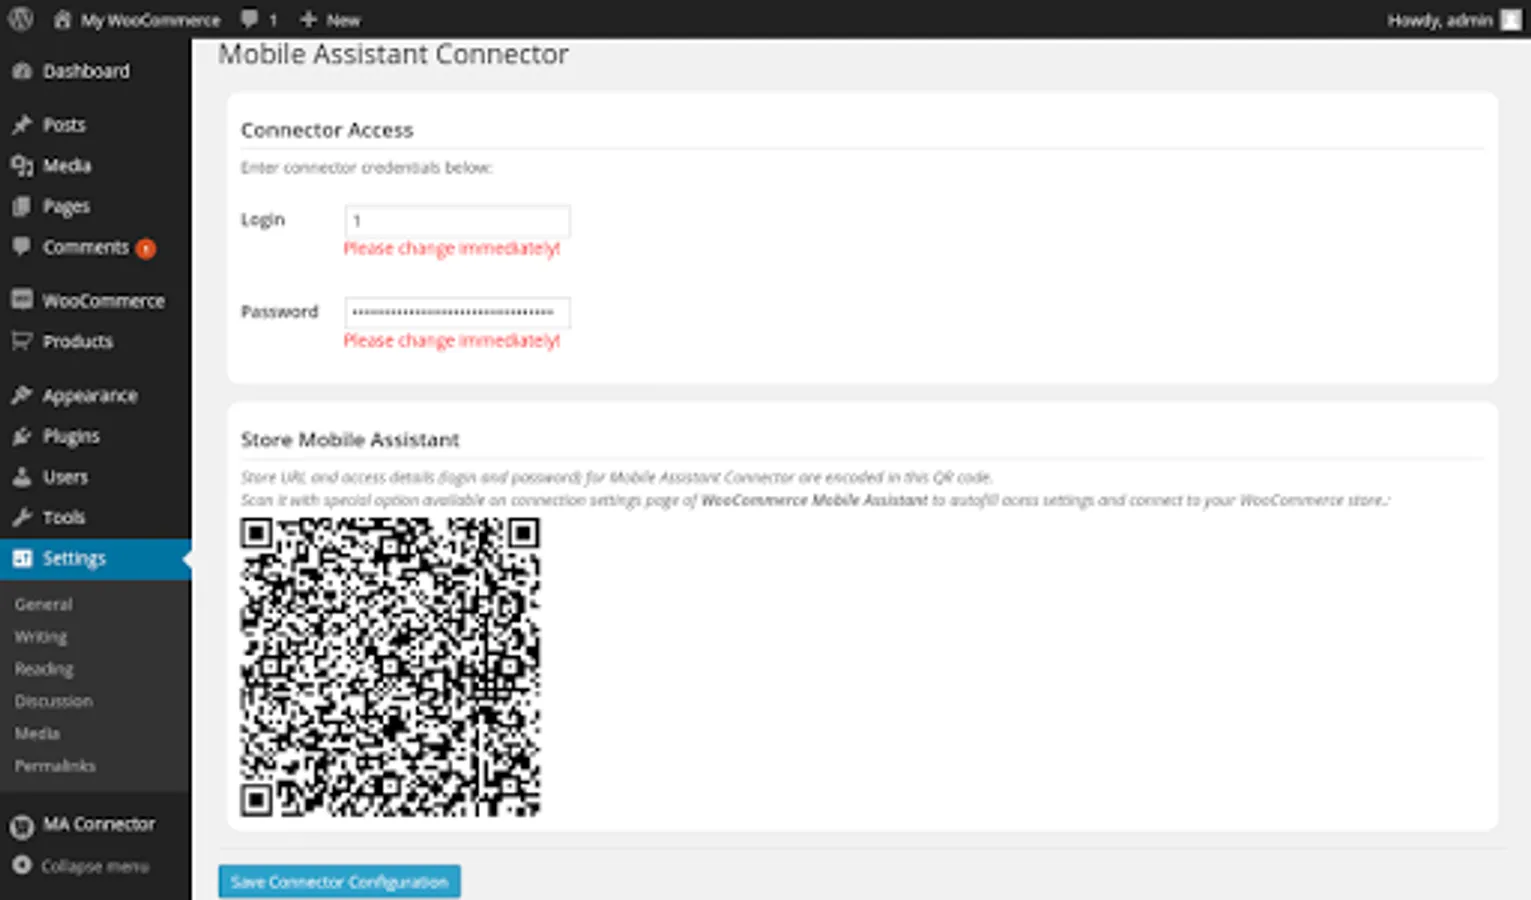This screenshot has width=1531, height=900.
Task: Click the Pages icon
Action: pyautogui.click(x=22, y=206)
